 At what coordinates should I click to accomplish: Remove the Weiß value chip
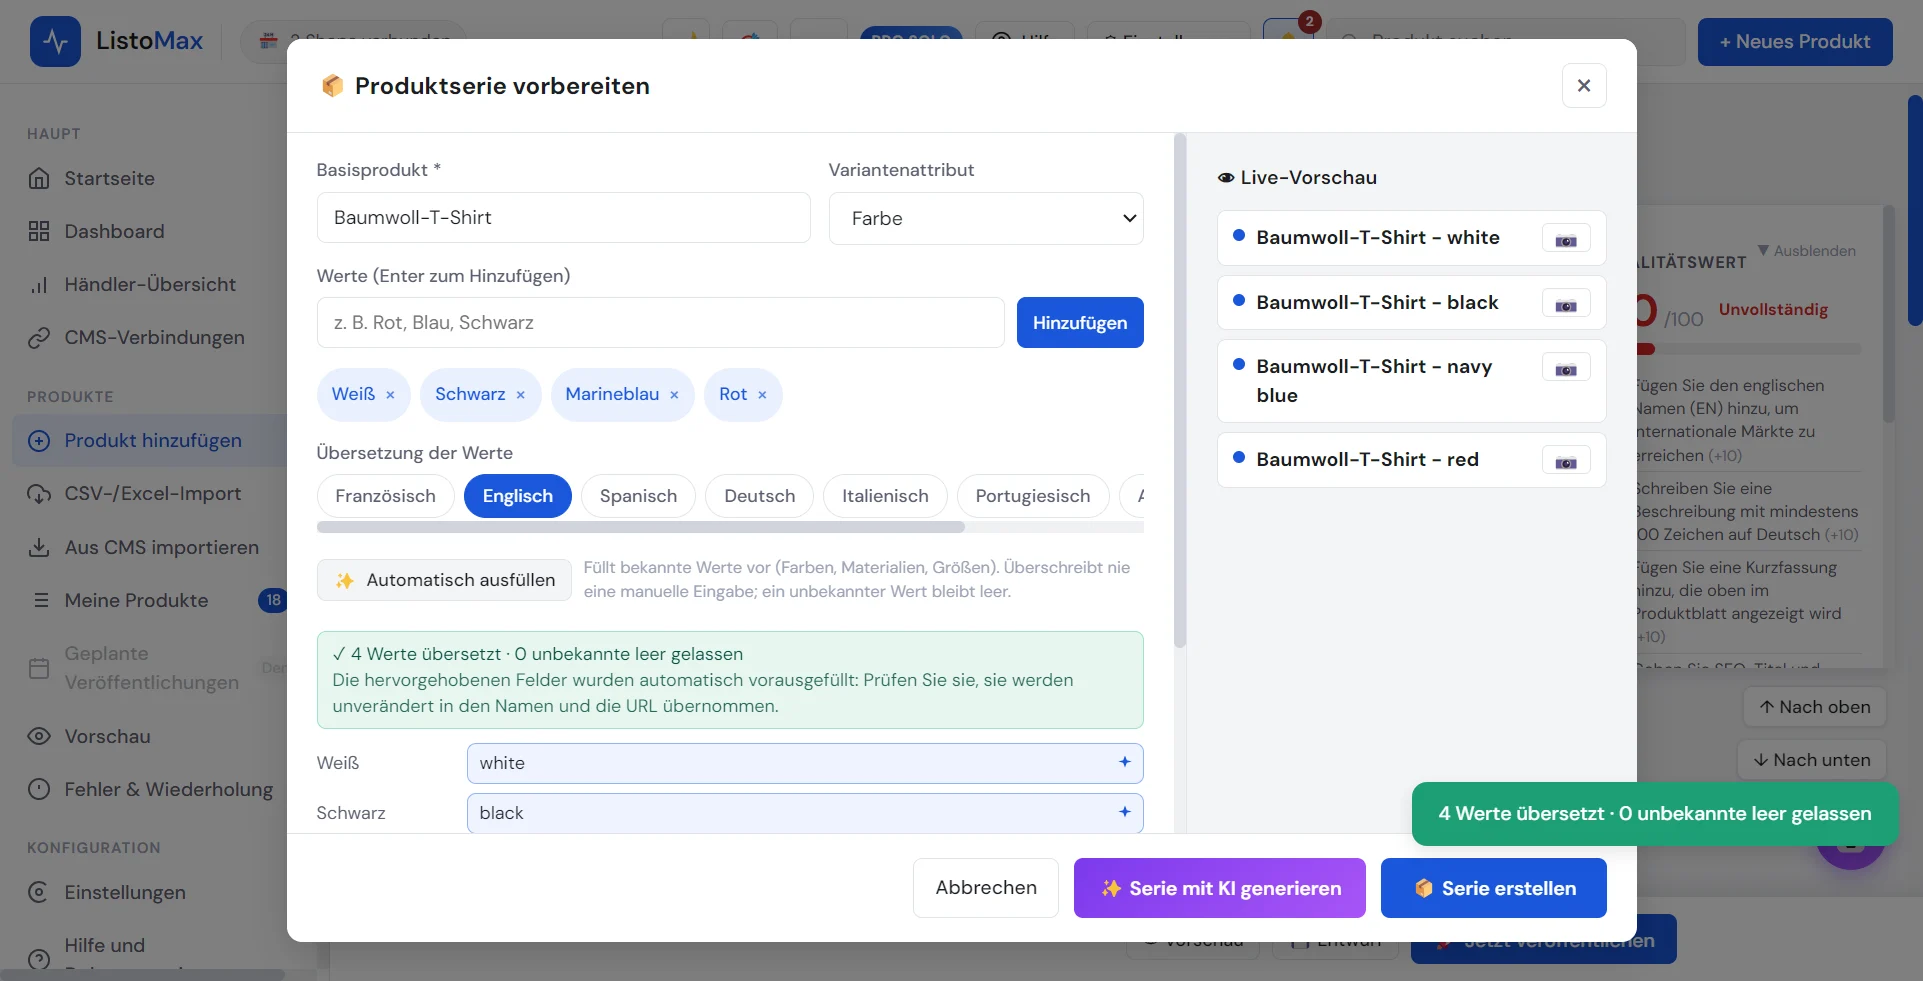point(390,395)
